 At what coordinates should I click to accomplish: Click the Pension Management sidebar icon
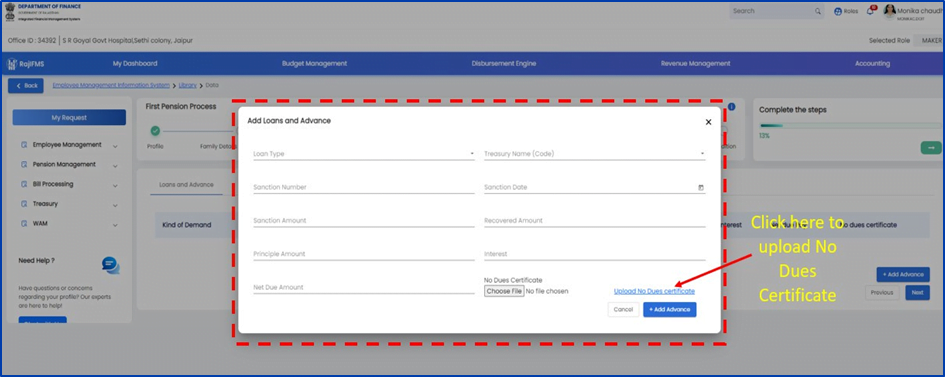point(24,164)
